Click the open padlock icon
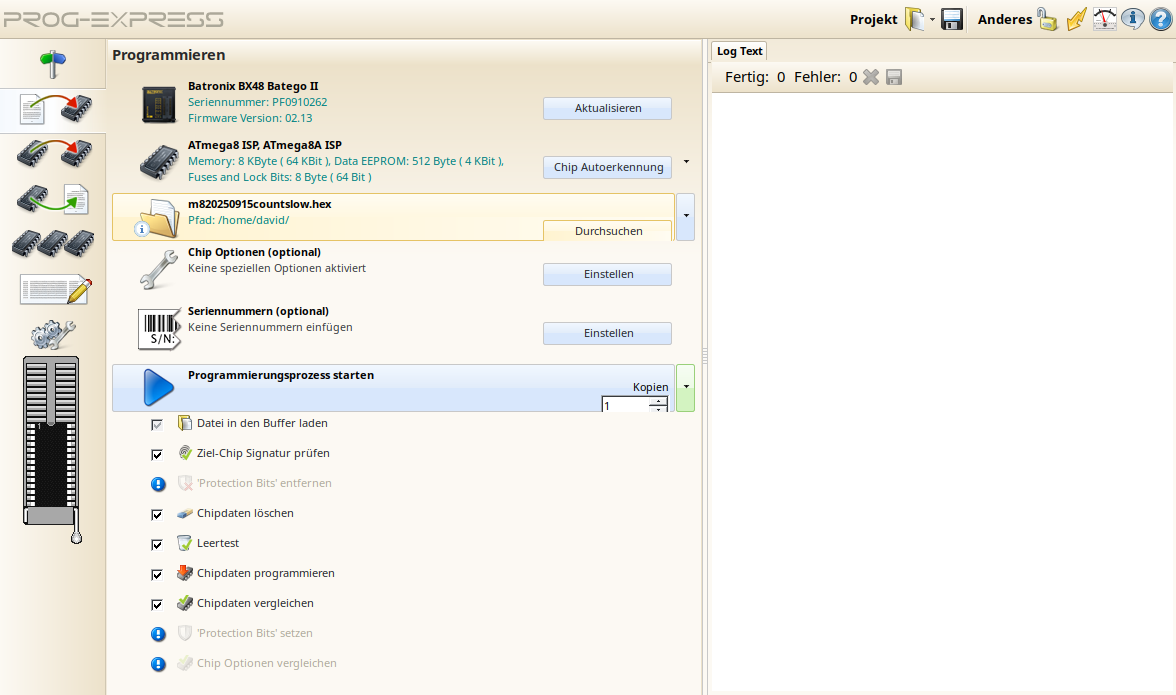 click(x=1047, y=19)
